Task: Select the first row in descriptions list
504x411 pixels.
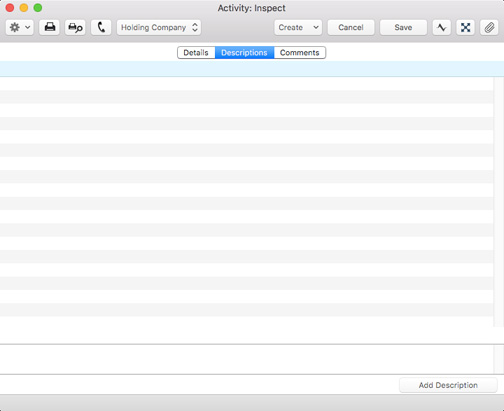Action: (246, 84)
